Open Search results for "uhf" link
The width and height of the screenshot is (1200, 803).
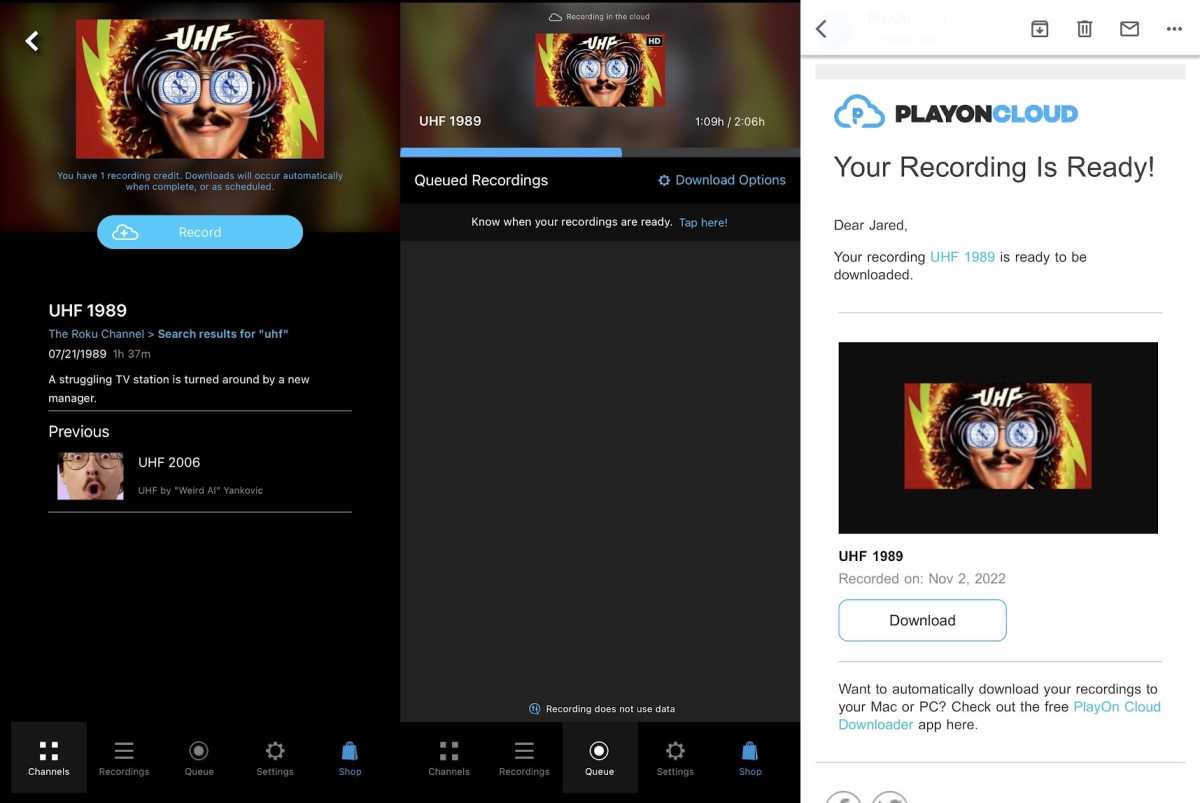(x=223, y=334)
